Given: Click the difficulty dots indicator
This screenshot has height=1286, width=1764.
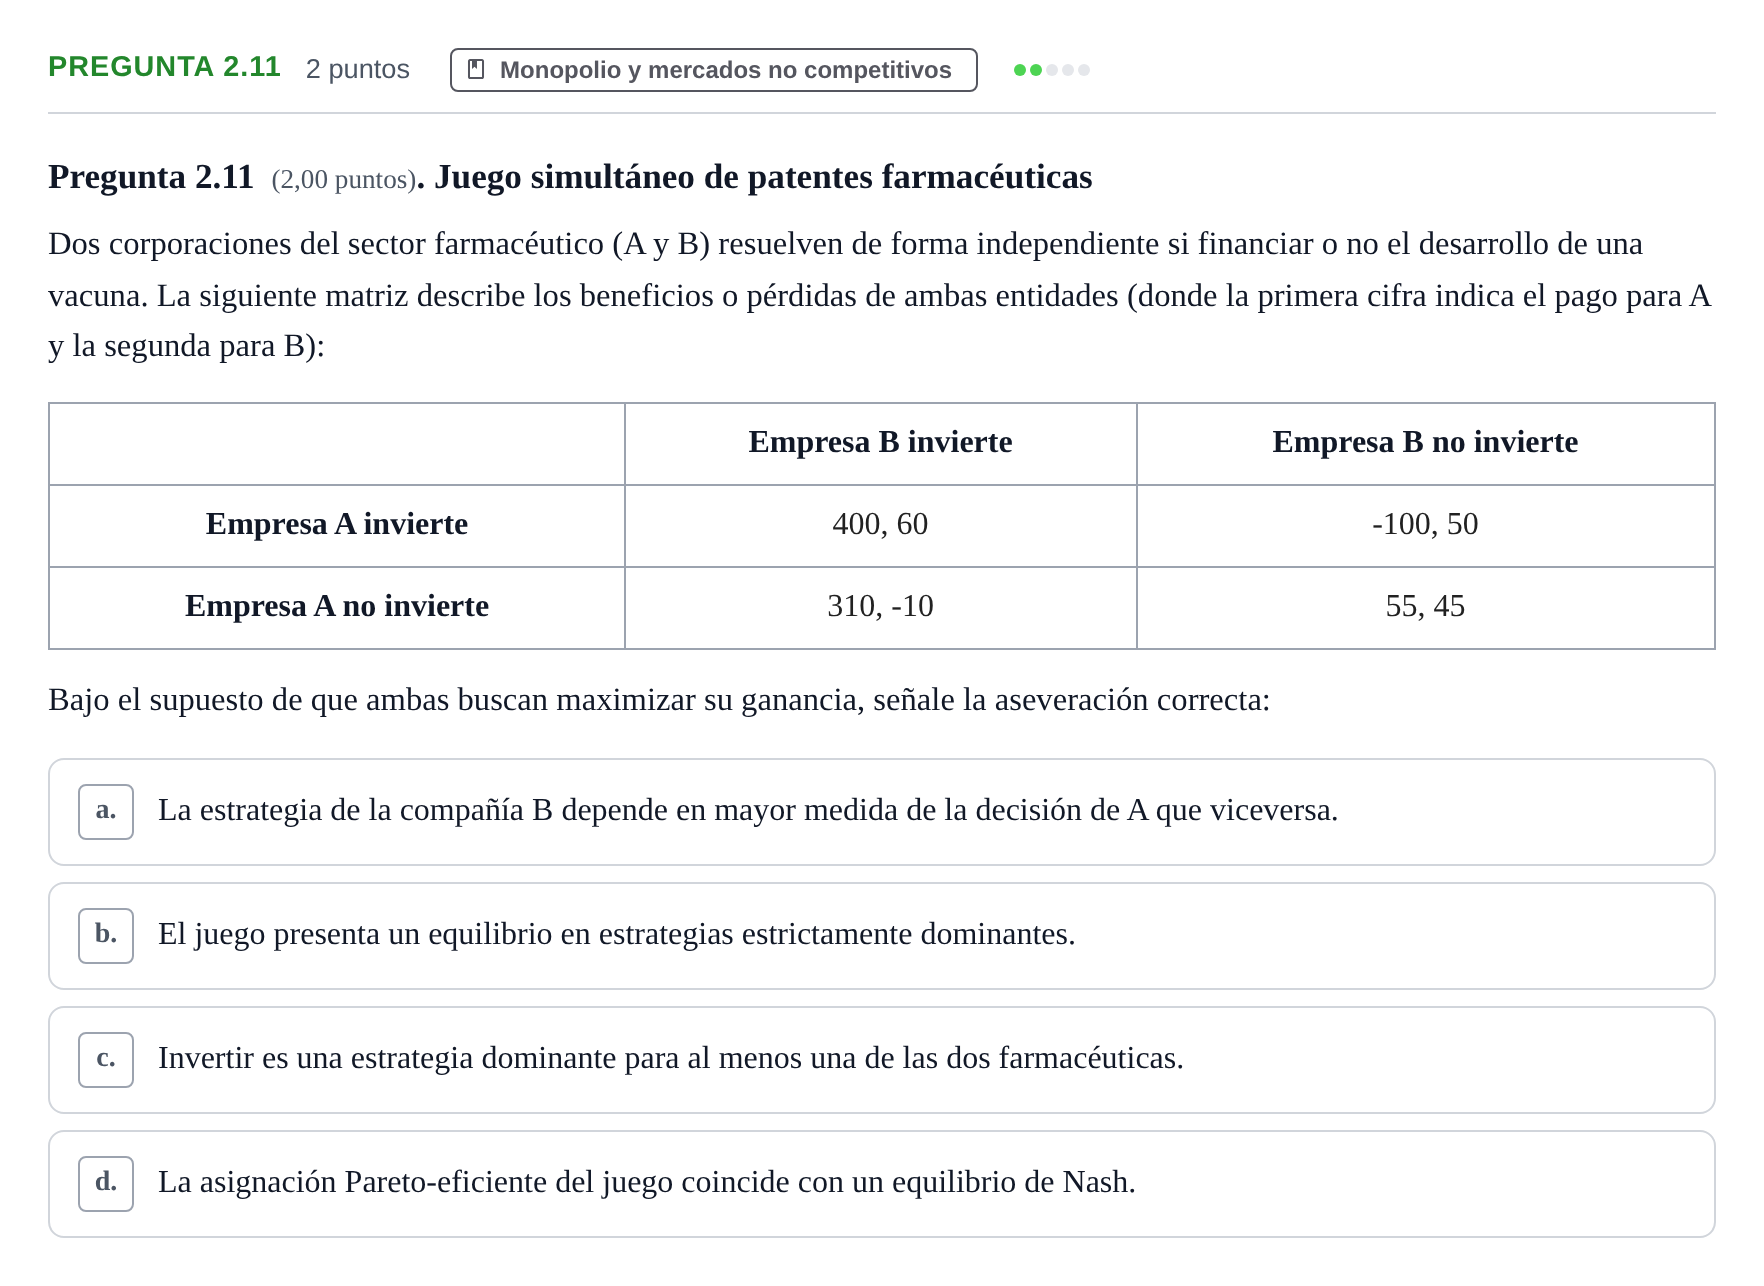Looking at the screenshot, I should click(x=1051, y=70).
